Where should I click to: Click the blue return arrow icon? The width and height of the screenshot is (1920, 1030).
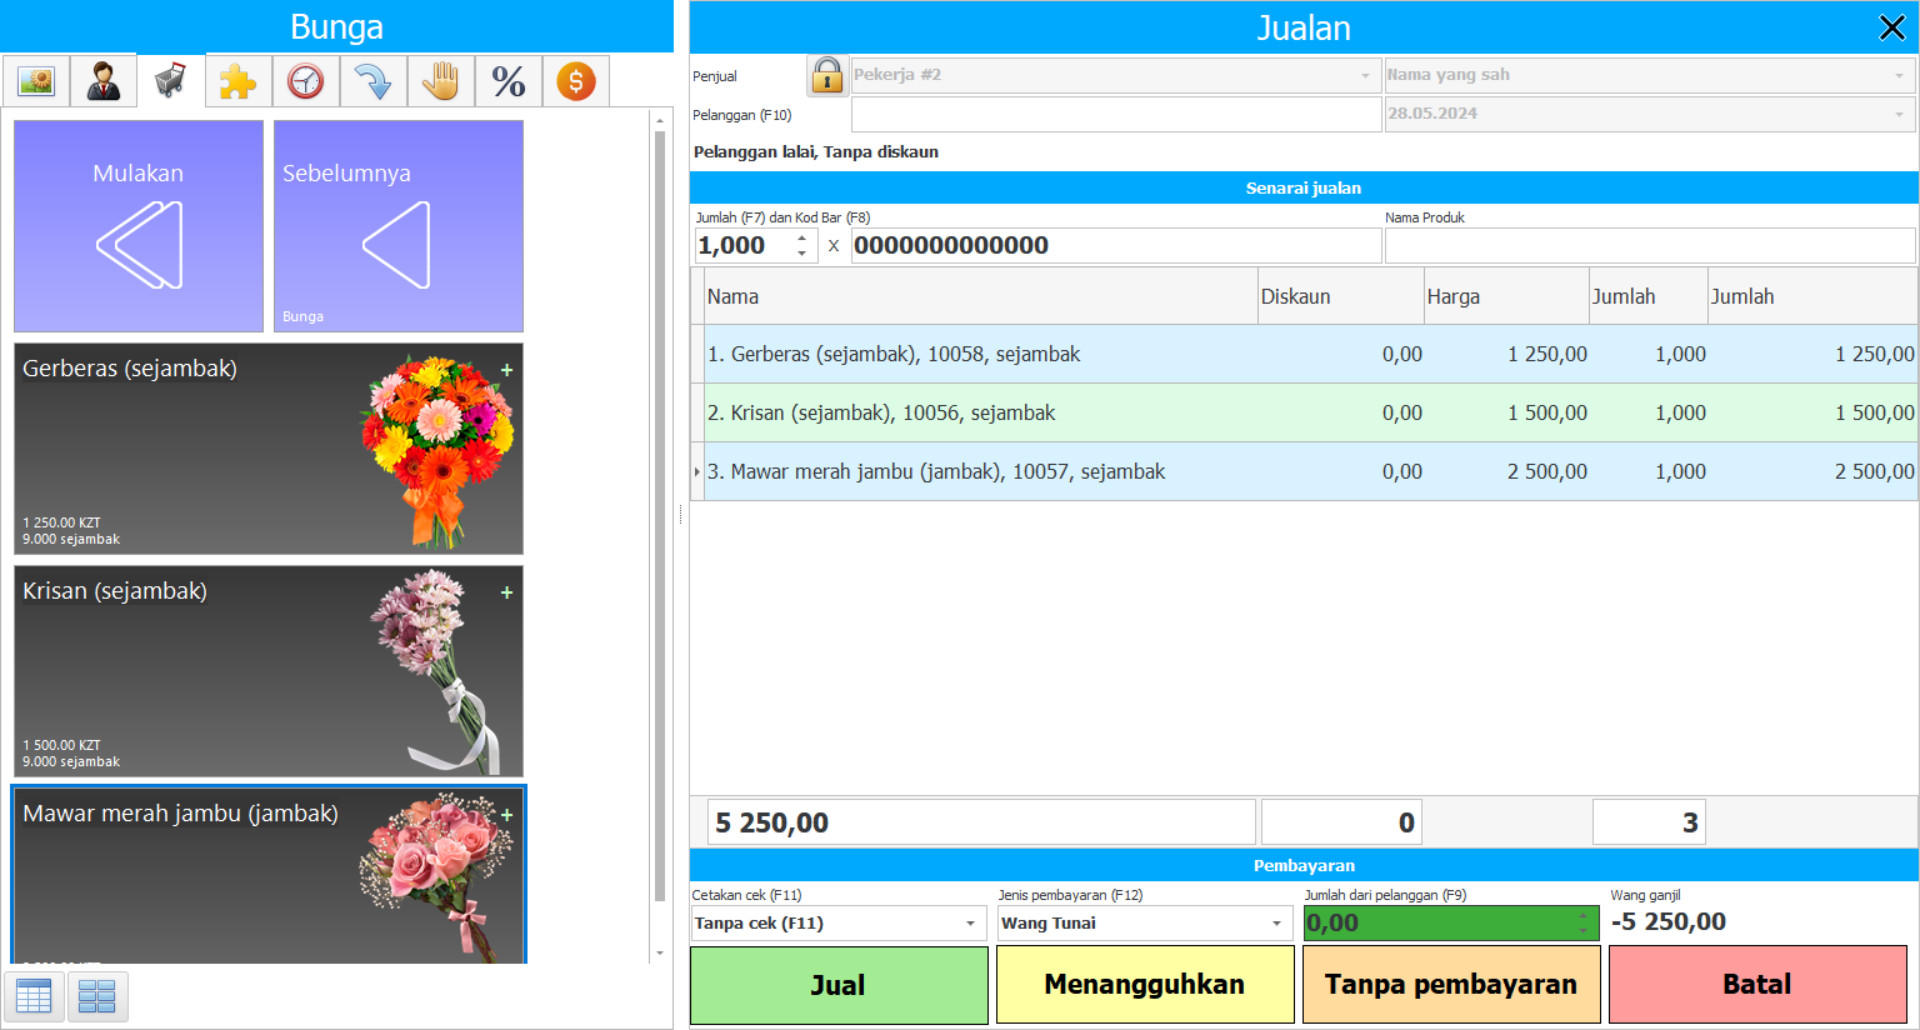coord(373,80)
